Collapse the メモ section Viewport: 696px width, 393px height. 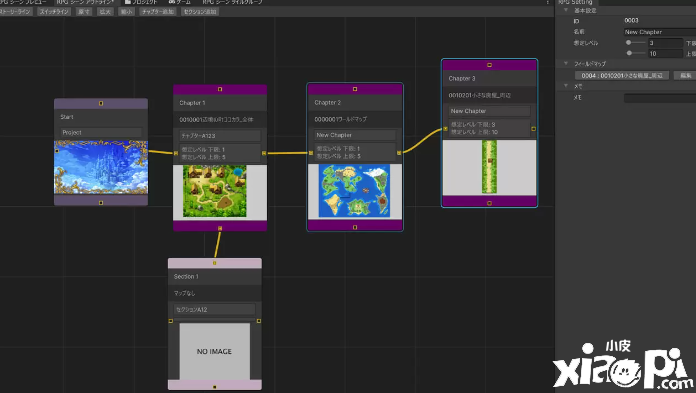[566, 86]
